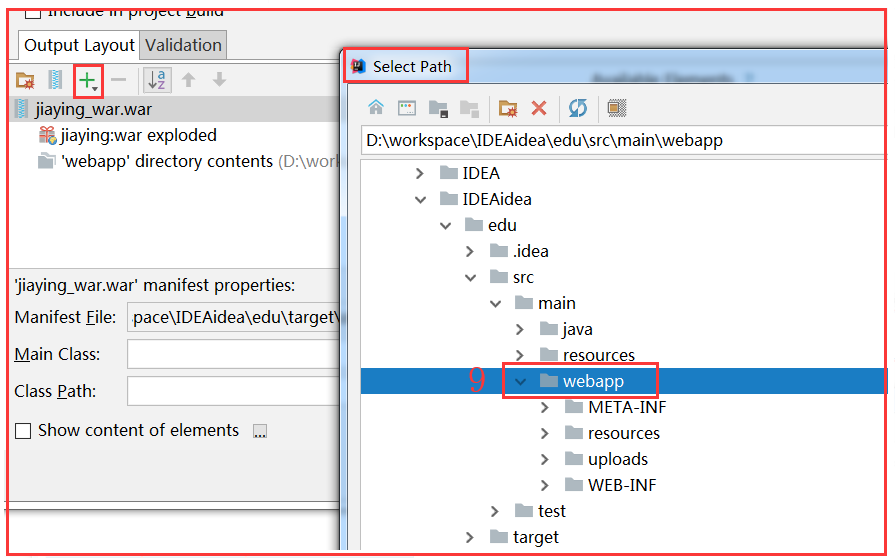
Task: Click the create directory icon in Output Layout
Action: click(25, 80)
